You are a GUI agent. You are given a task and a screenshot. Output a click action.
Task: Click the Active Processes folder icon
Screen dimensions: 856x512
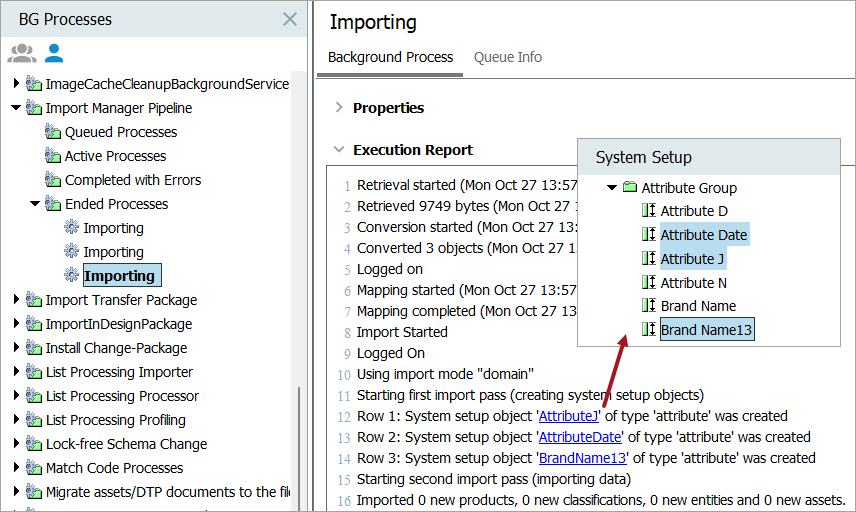(x=53, y=156)
